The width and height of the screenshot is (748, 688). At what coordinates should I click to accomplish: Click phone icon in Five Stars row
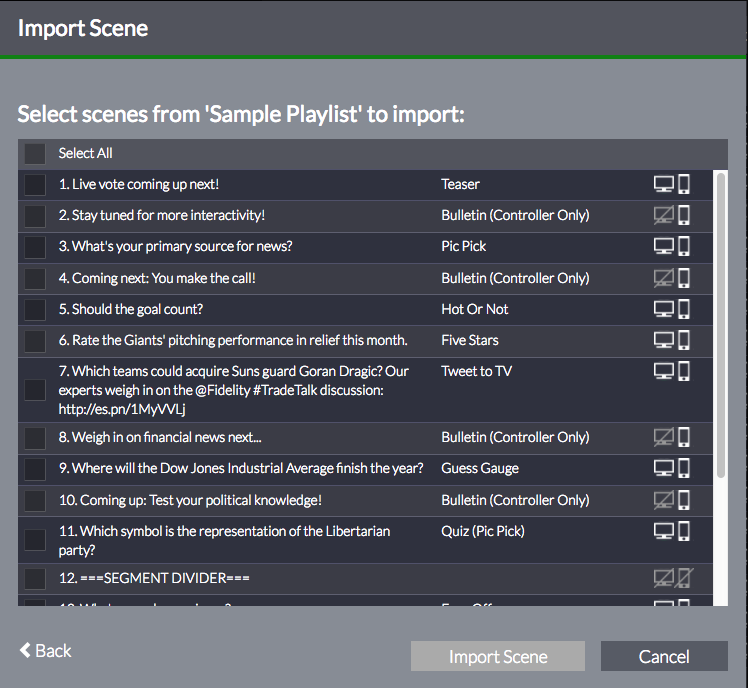(x=684, y=340)
